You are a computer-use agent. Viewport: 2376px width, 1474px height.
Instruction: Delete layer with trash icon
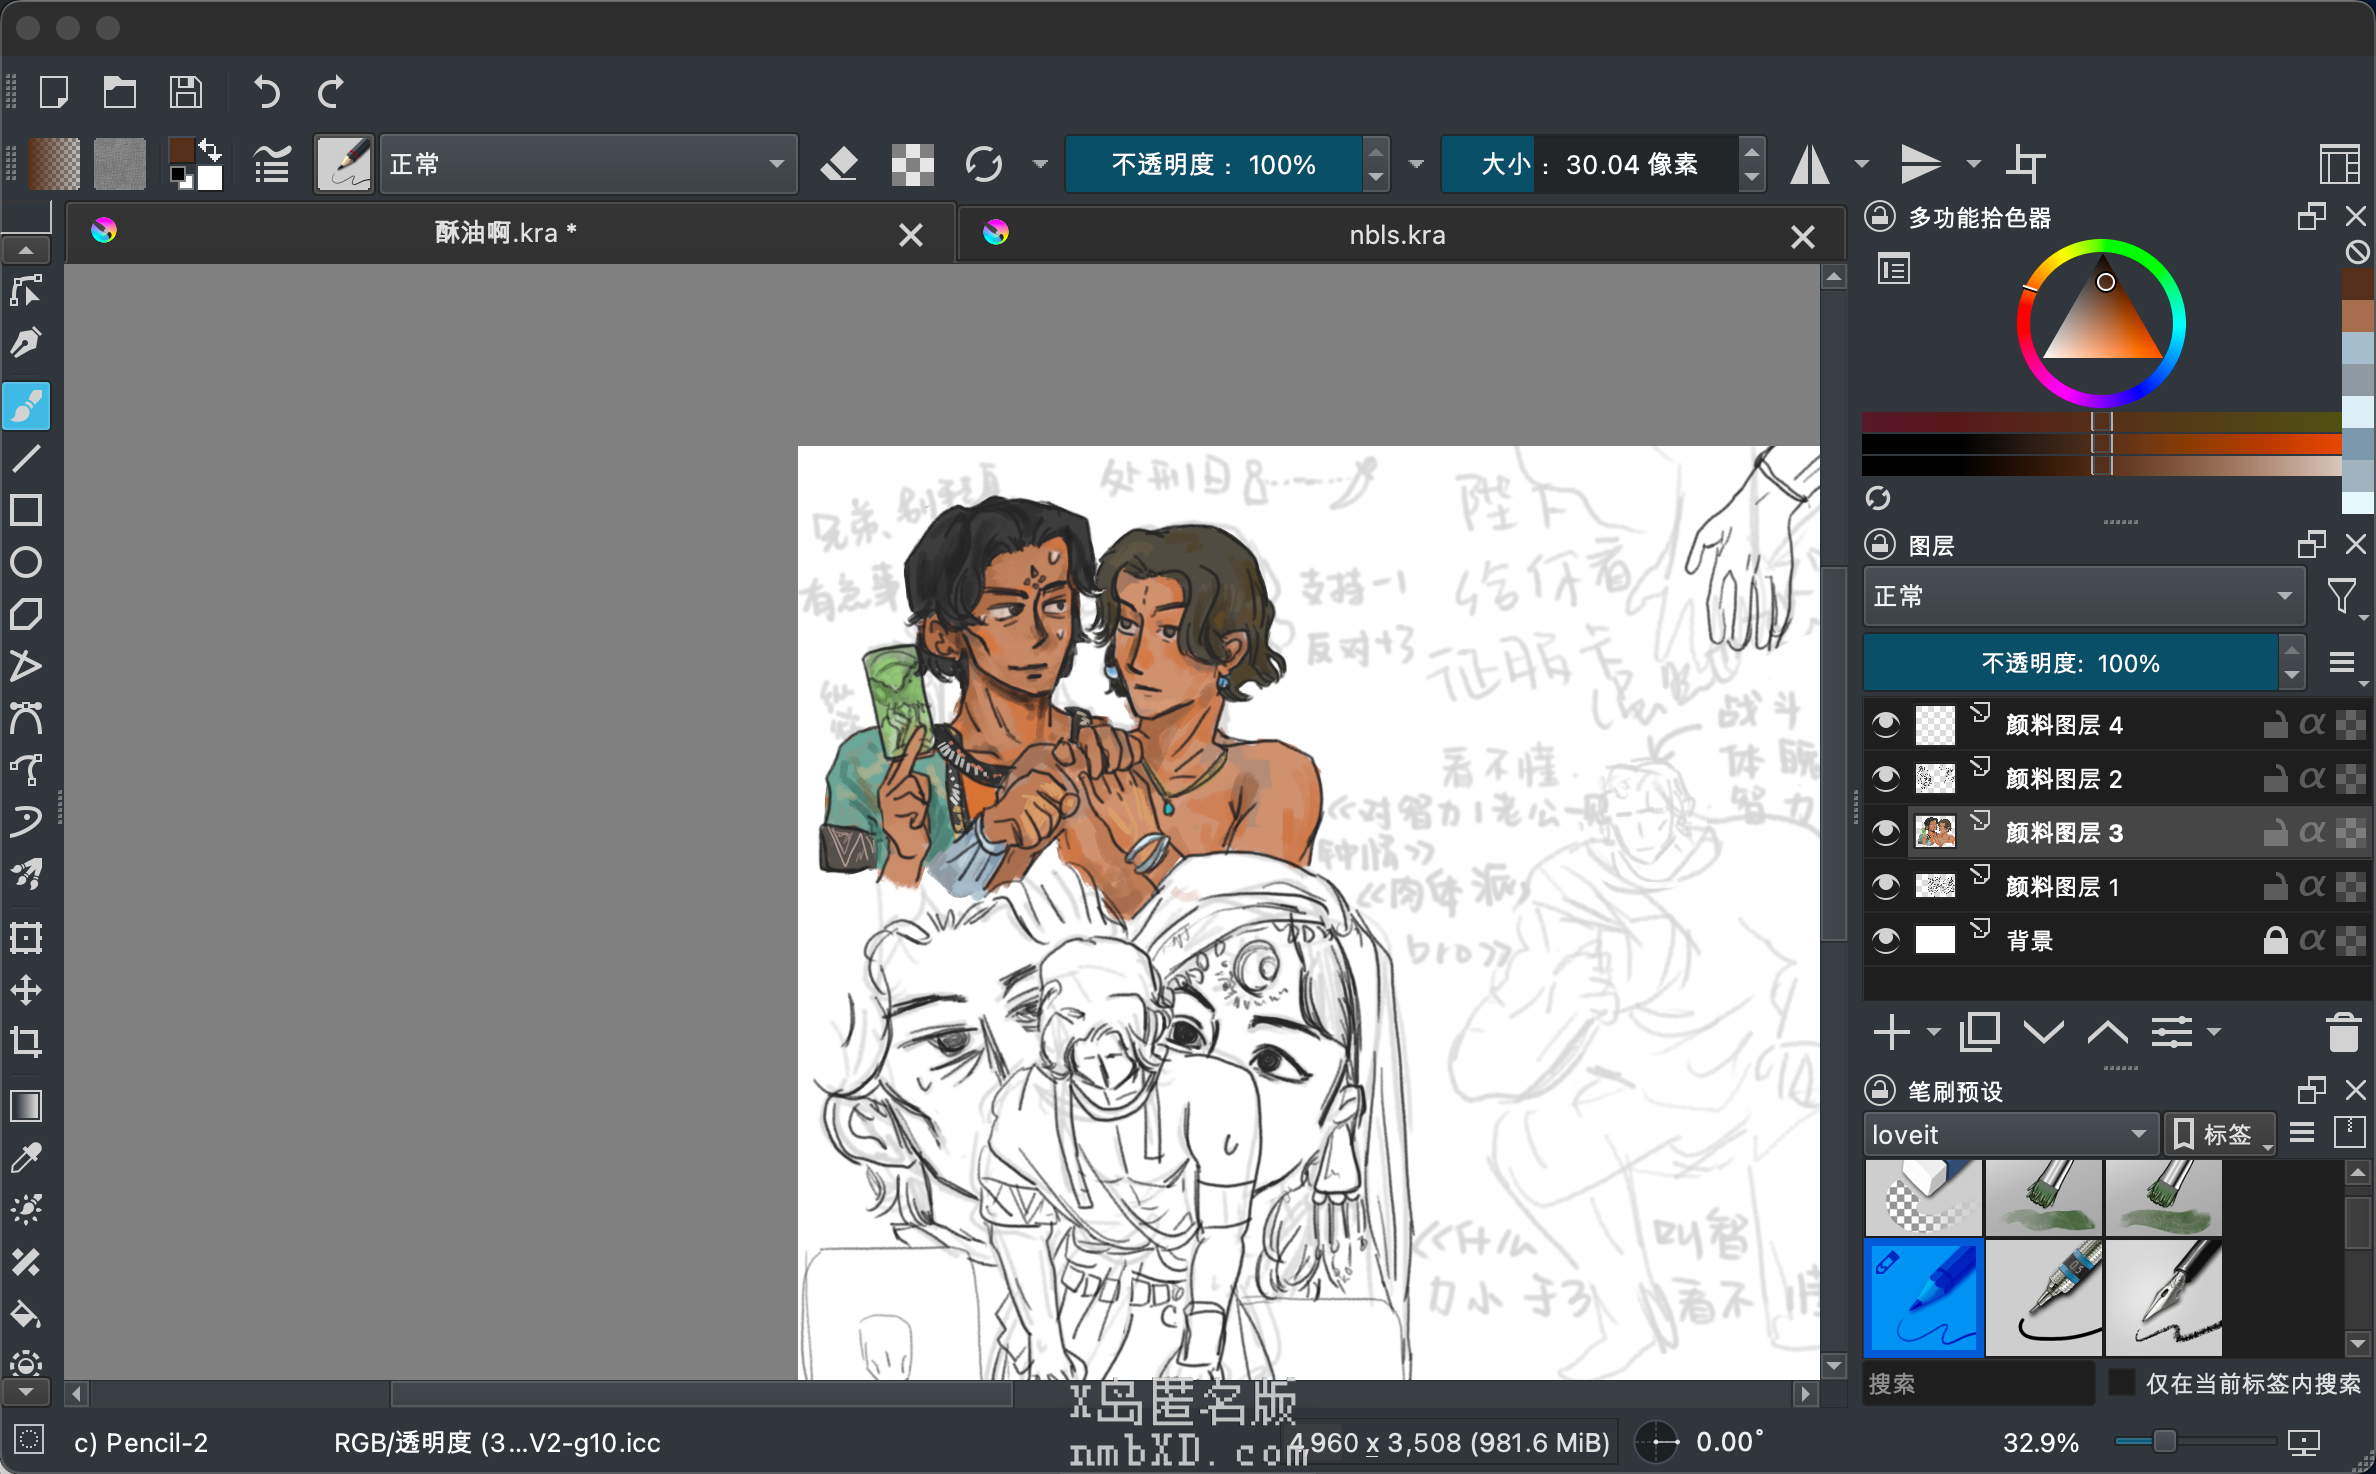(2342, 1032)
